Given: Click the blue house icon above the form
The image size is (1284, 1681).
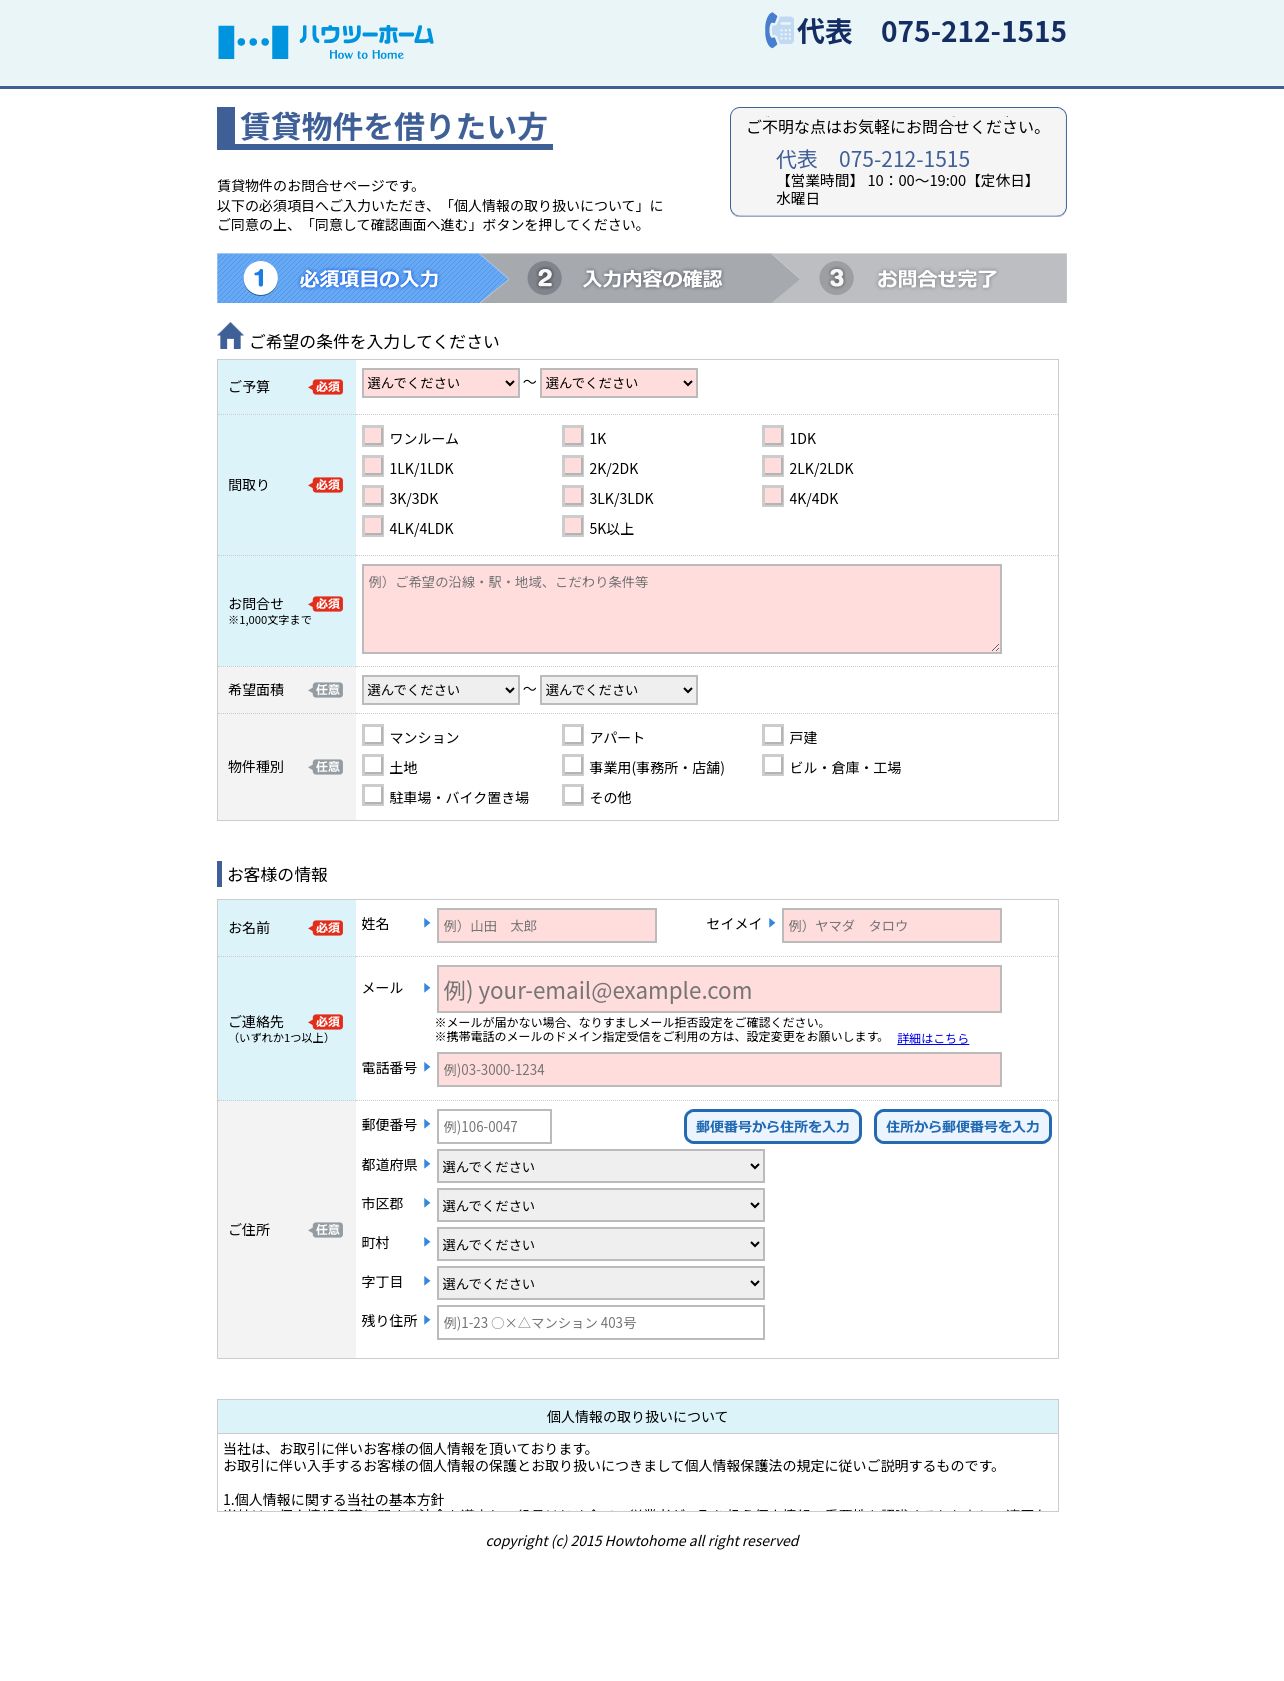Looking at the screenshot, I should point(231,337).
